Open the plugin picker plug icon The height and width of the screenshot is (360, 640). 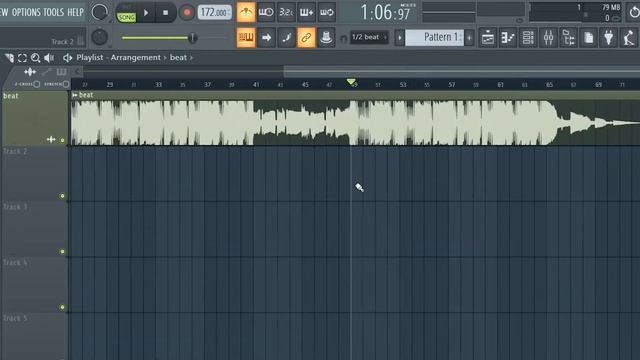point(609,38)
